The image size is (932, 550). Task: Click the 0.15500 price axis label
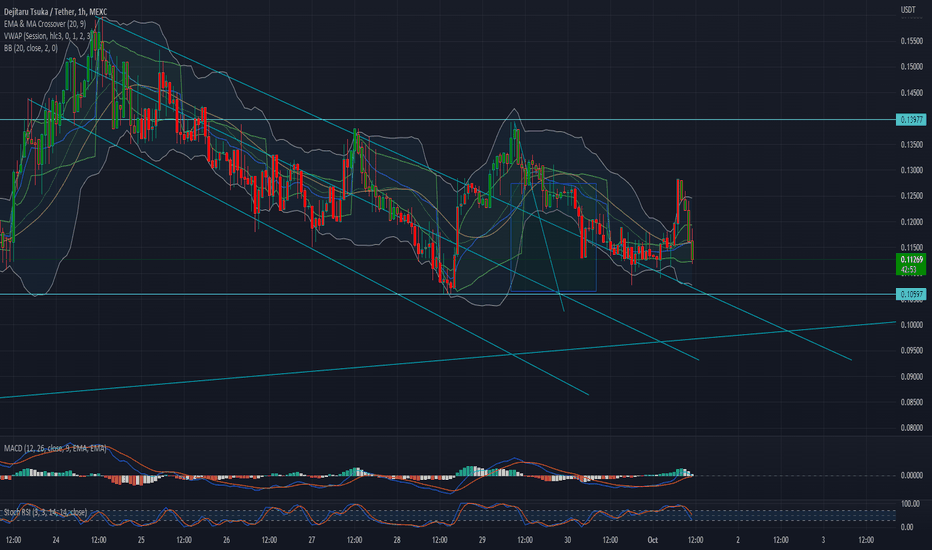911,41
